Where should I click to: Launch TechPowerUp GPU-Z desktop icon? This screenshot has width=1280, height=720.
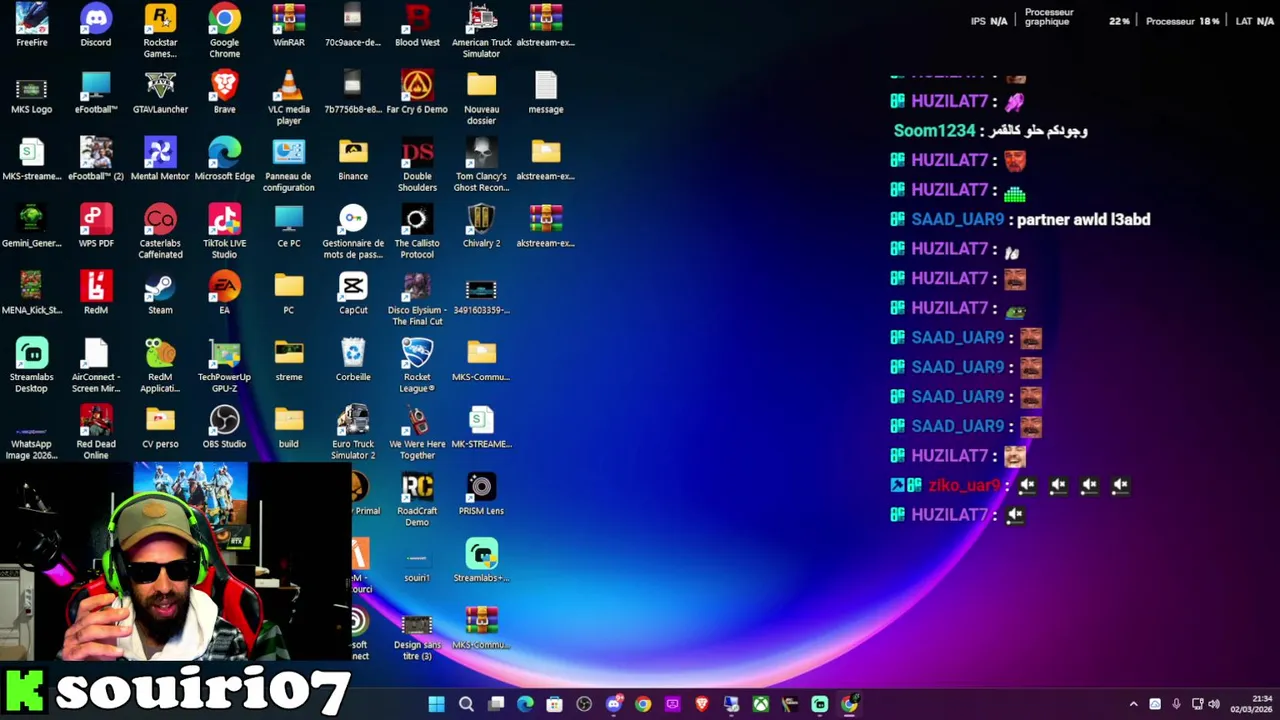coord(224,365)
